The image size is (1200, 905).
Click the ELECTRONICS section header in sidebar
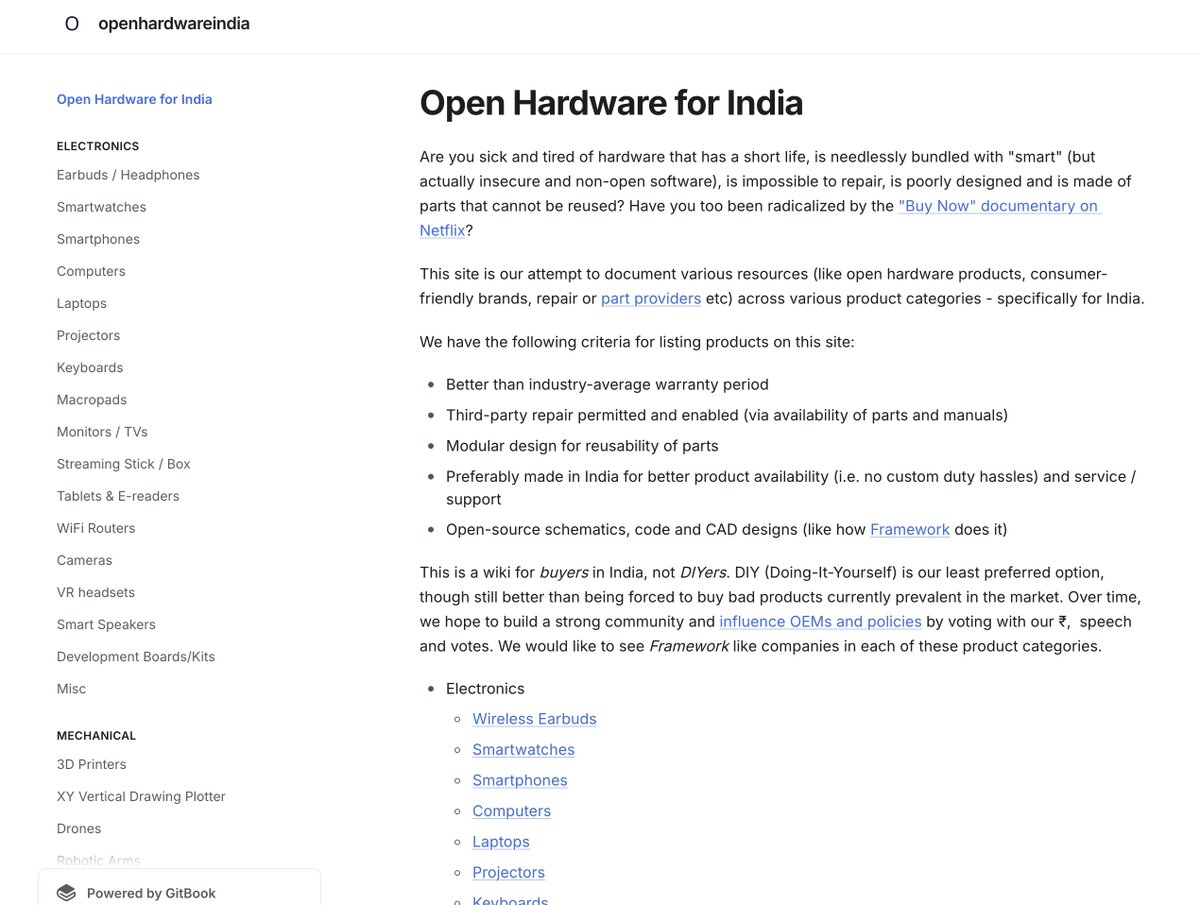click(x=98, y=146)
